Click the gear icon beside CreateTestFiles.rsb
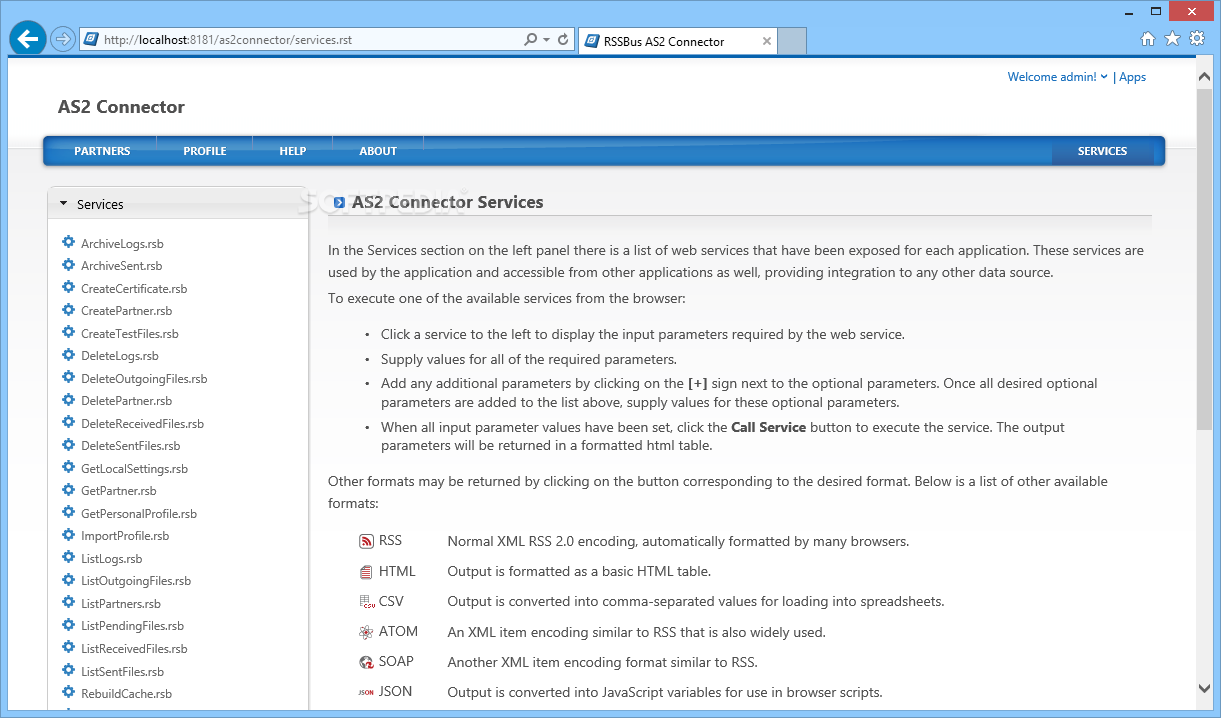Viewport: 1221px width, 718px height. [68, 333]
